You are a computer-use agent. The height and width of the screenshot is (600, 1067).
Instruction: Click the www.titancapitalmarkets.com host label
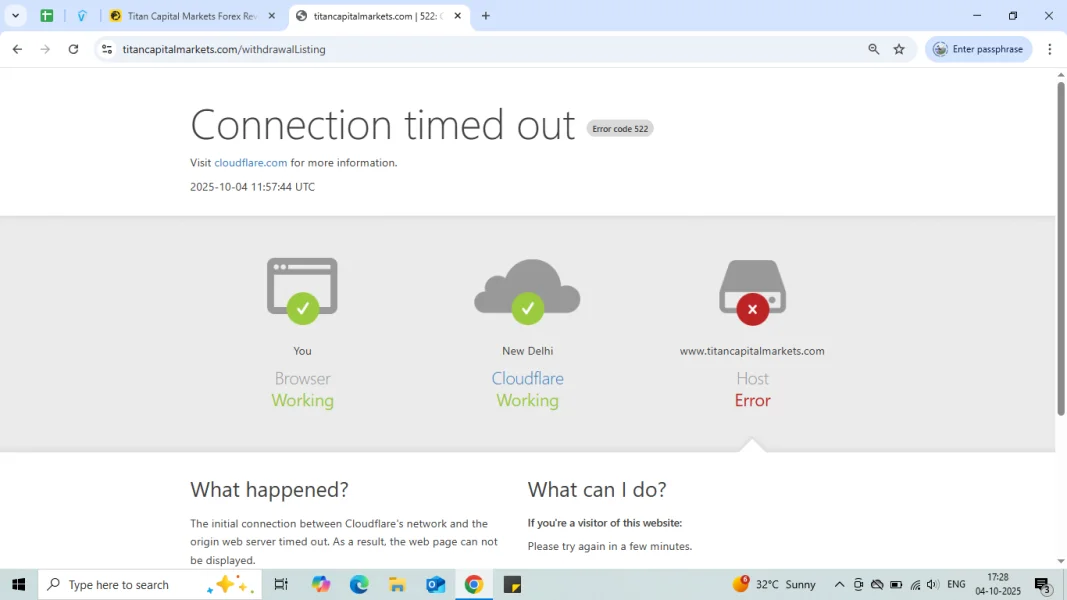point(752,351)
